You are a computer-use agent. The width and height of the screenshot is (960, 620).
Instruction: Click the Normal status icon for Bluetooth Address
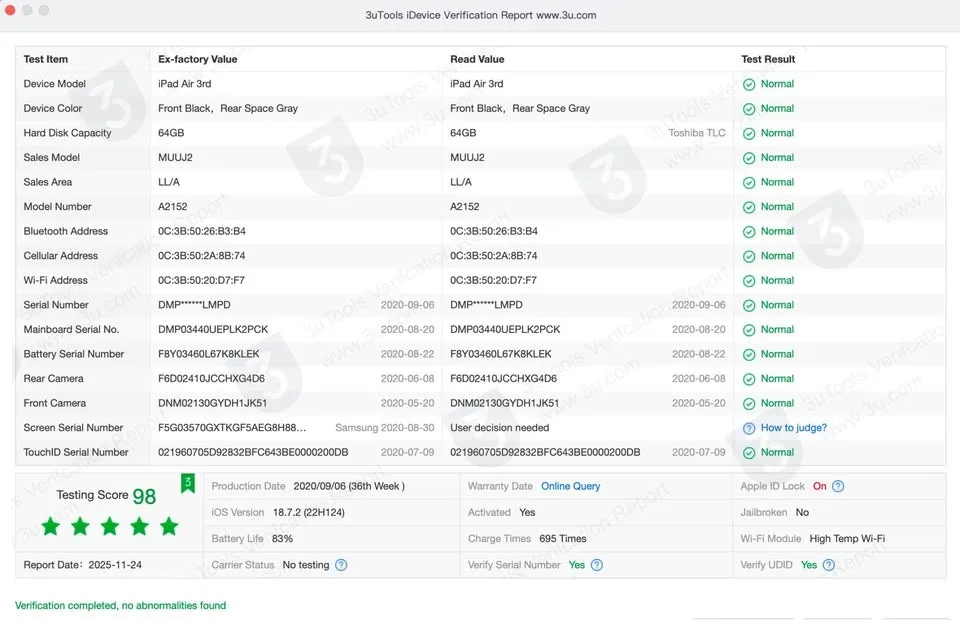pyautogui.click(x=750, y=231)
